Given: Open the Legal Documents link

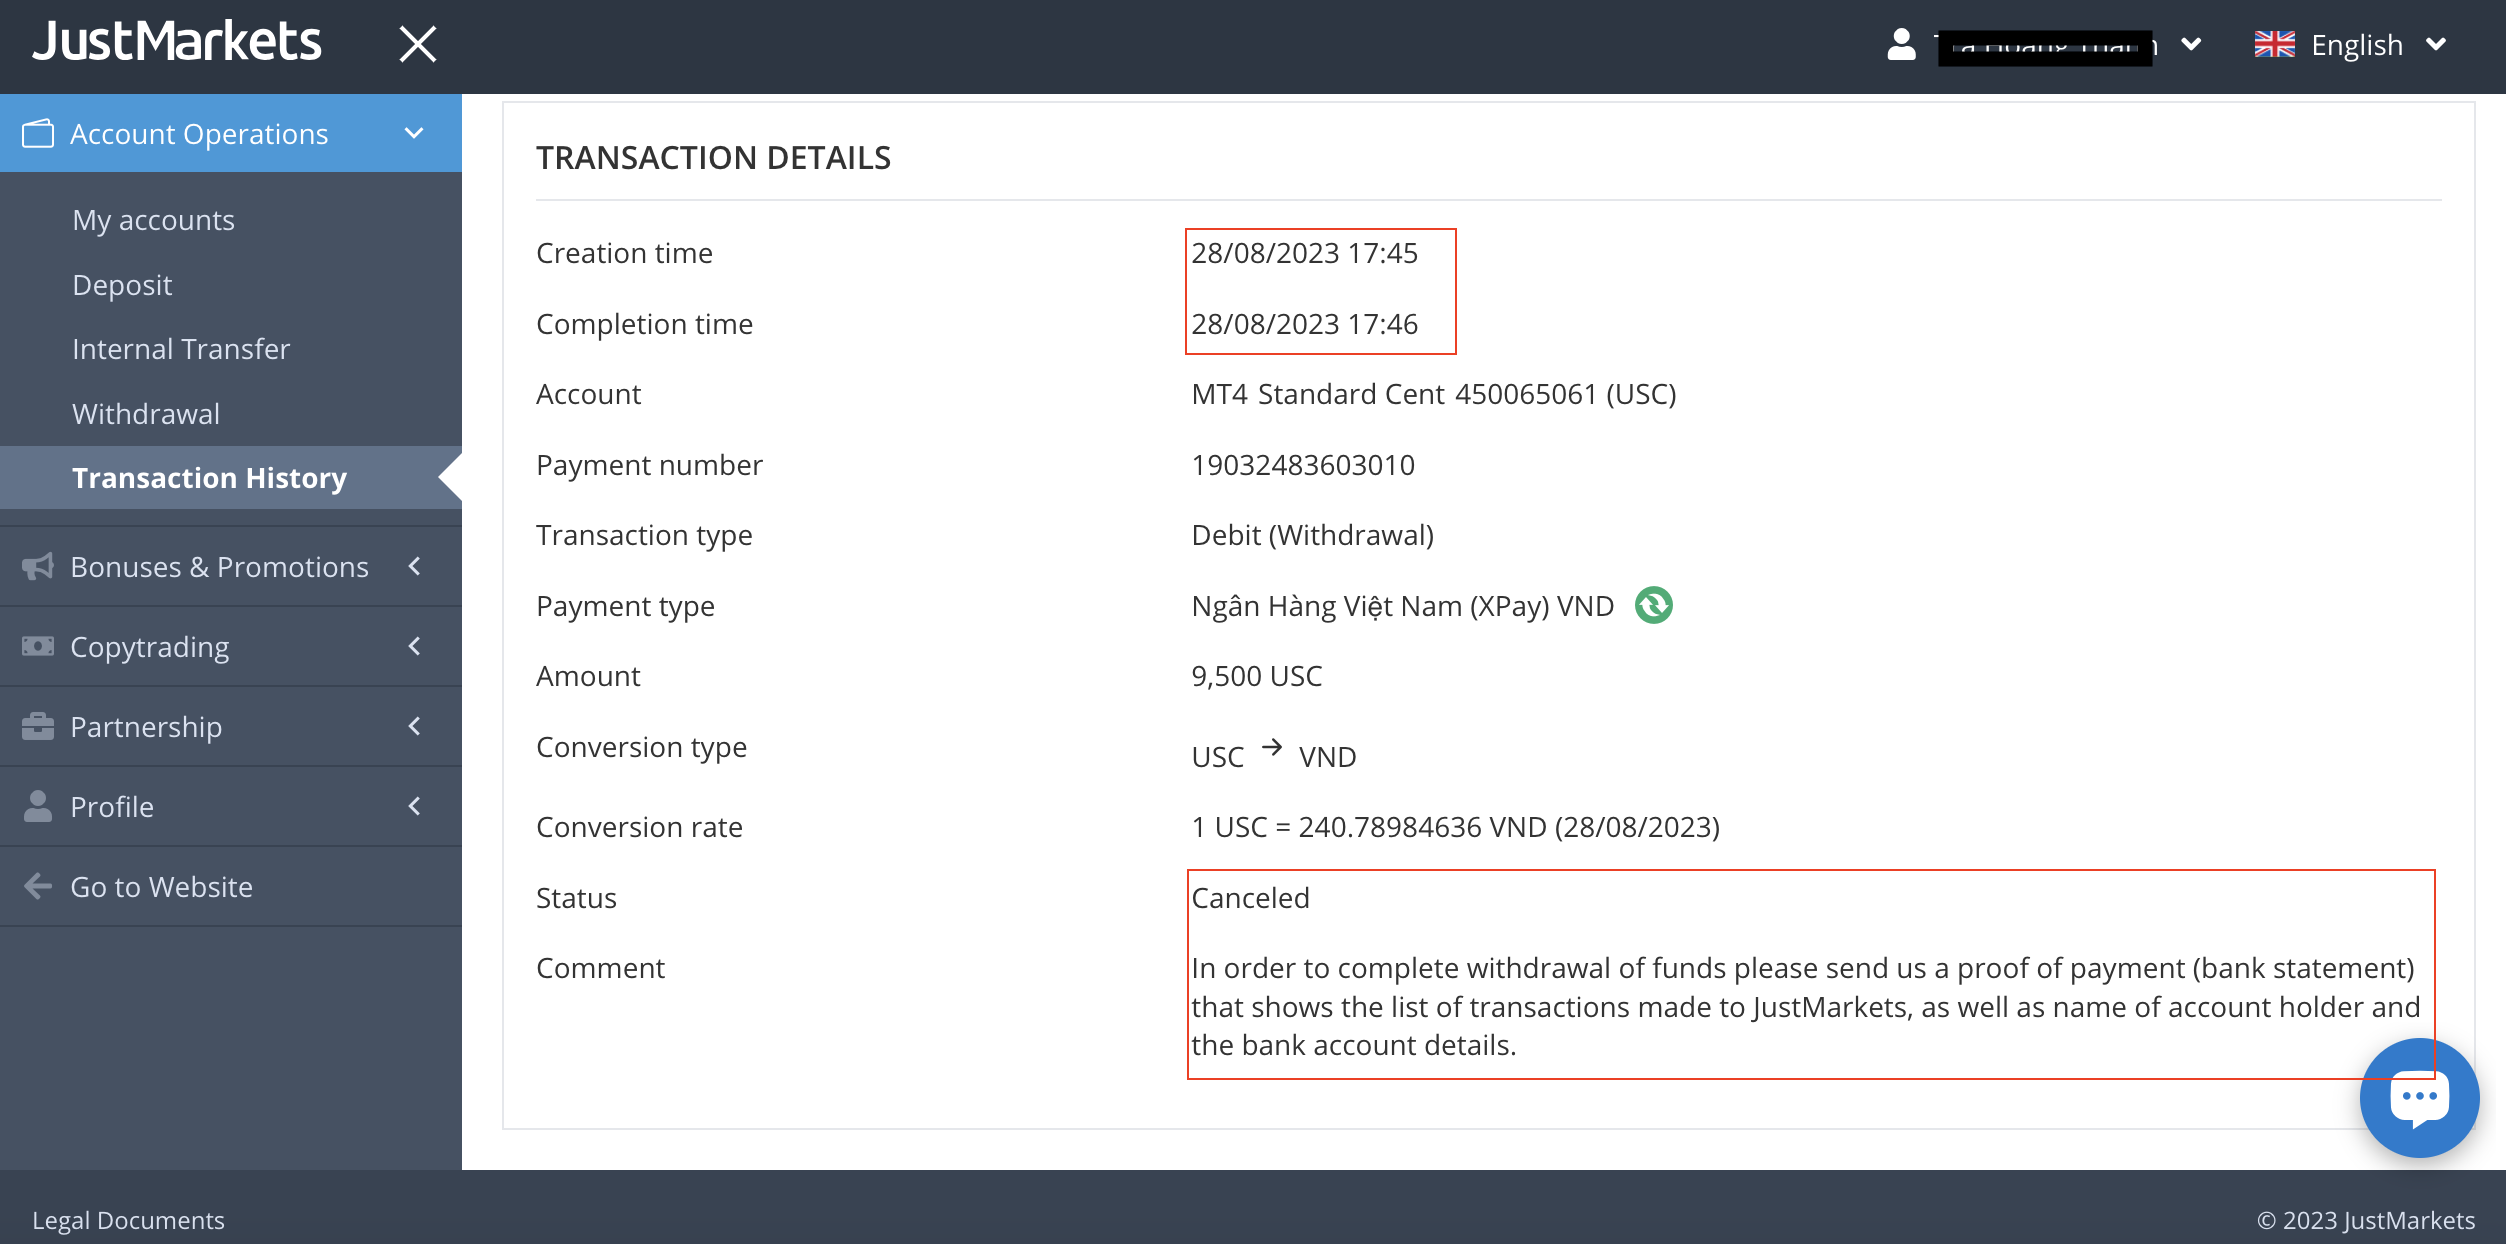Looking at the screenshot, I should click(130, 1220).
